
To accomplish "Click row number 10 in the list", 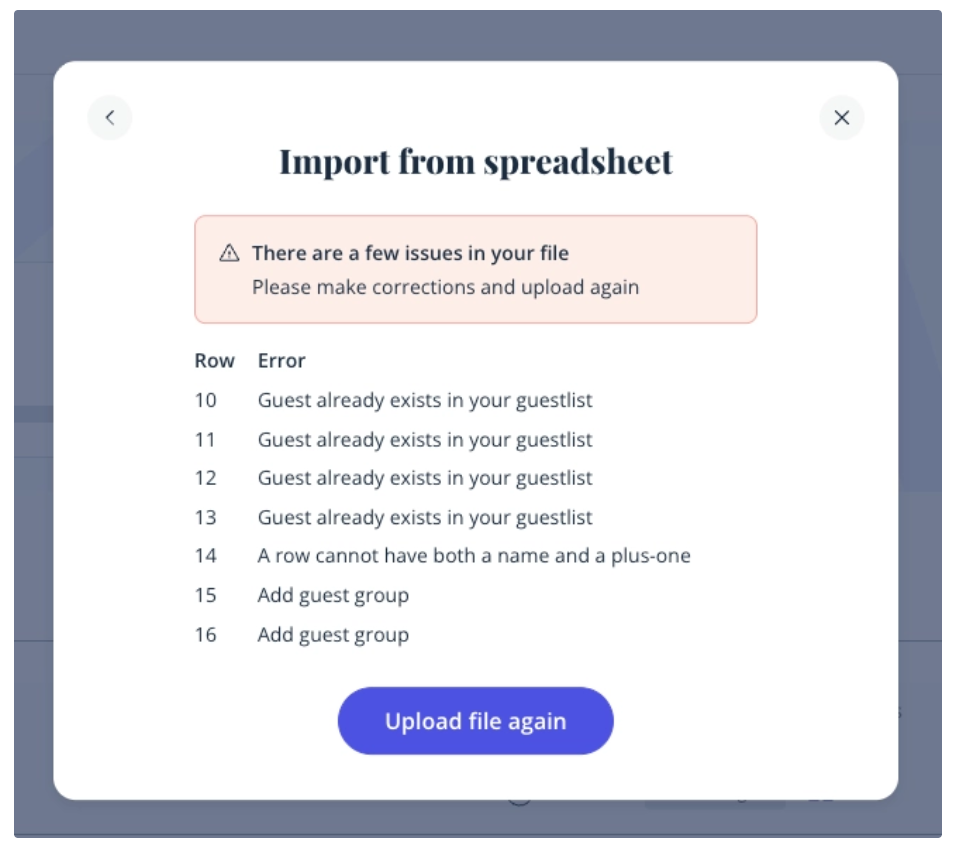I will (x=205, y=401).
